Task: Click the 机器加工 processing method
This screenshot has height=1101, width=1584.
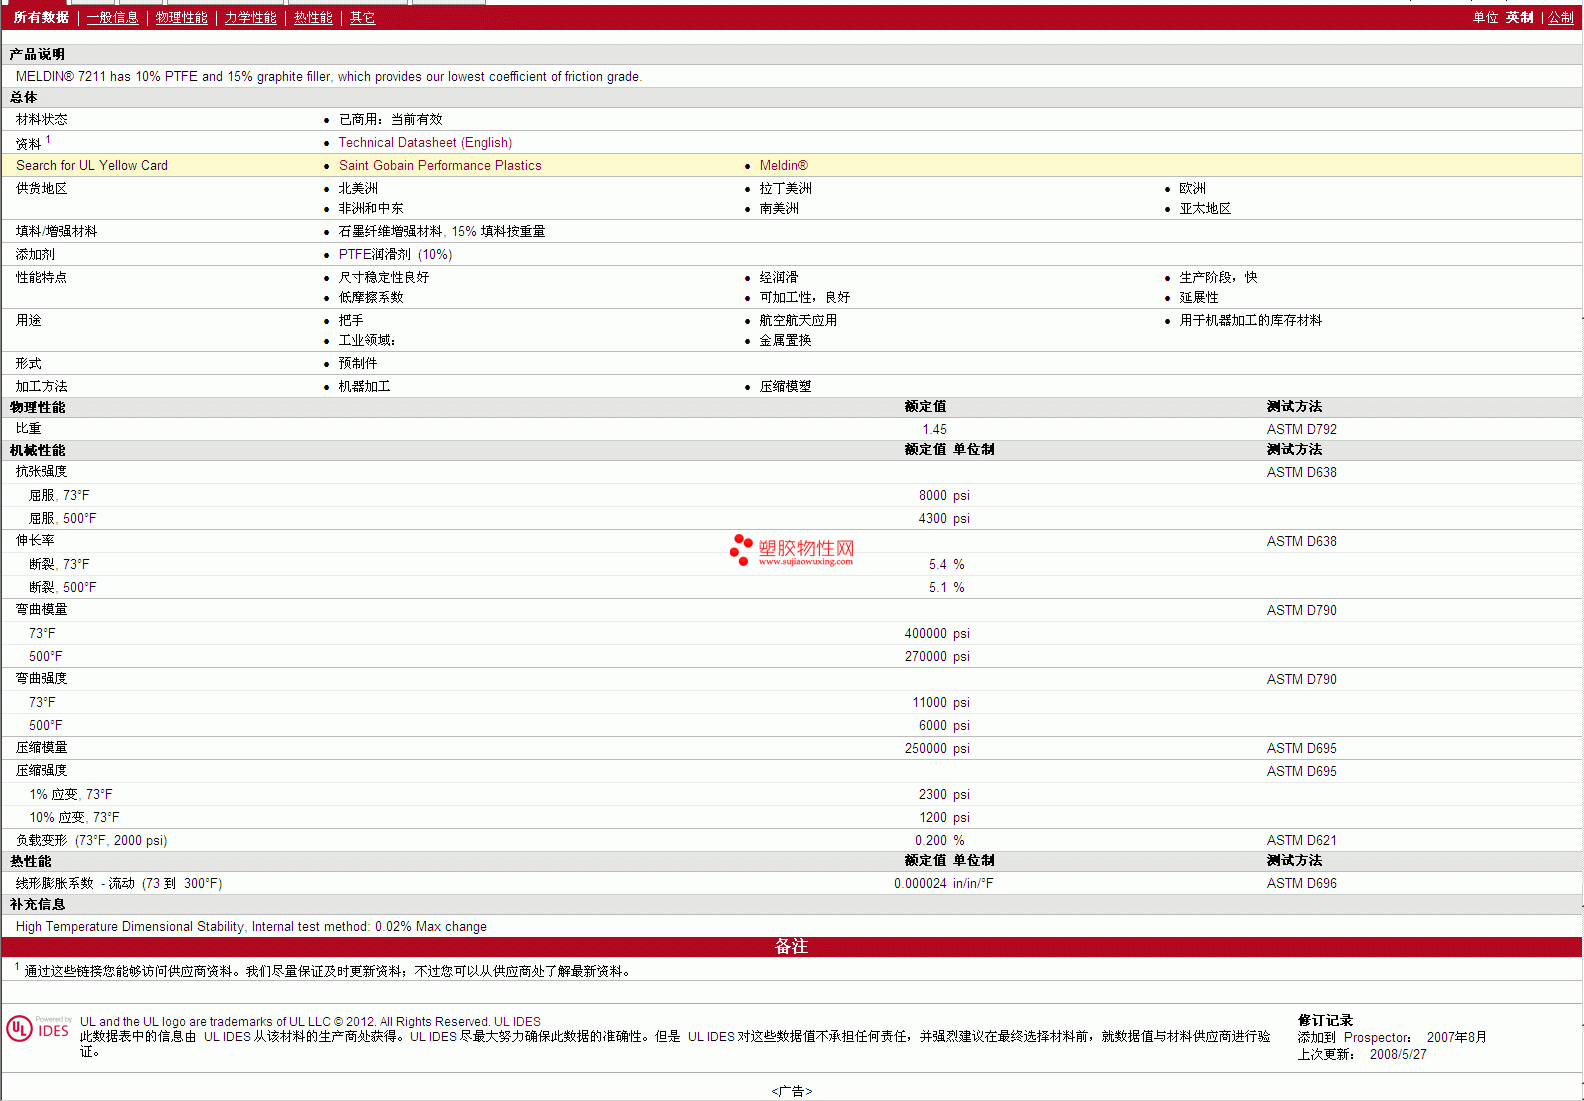Action: tap(364, 387)
